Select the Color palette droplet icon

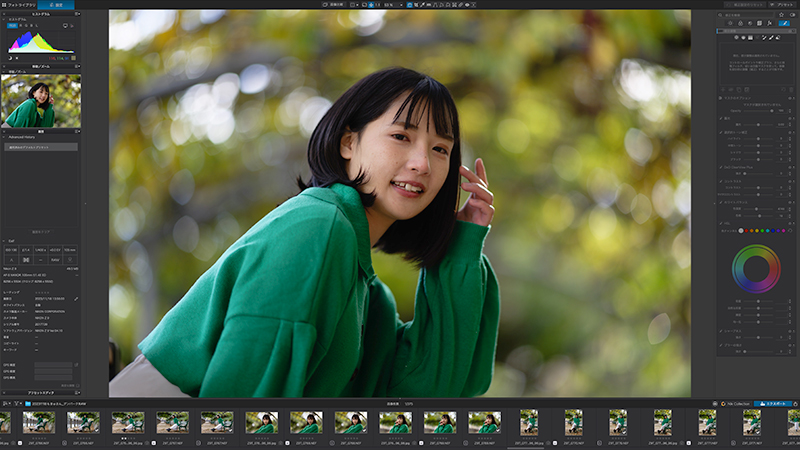740,23
